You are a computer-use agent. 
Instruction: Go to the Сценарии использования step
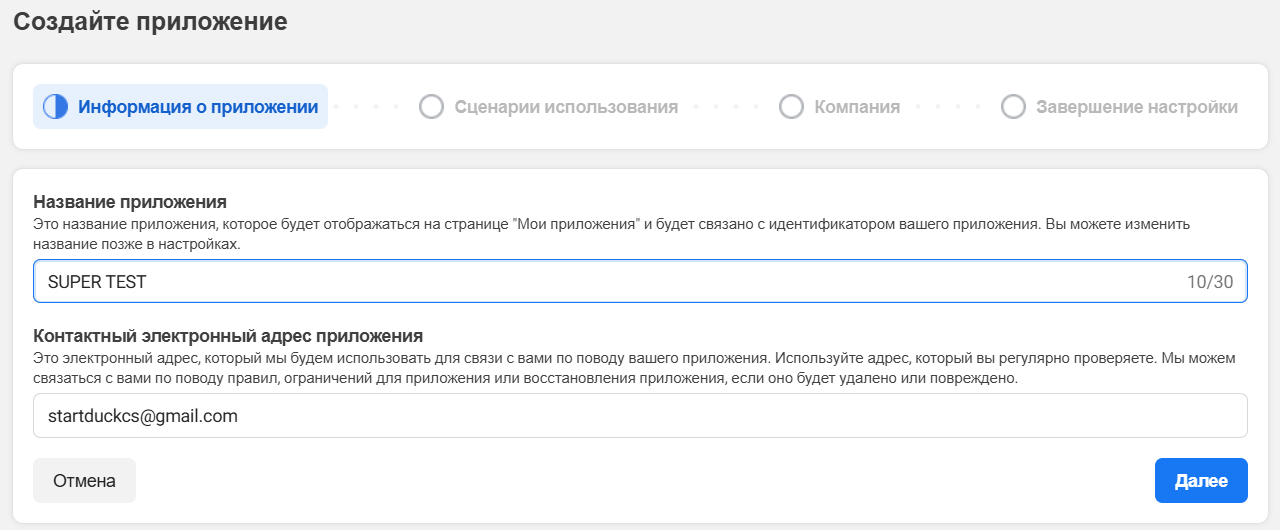click(x=549, y=107)
